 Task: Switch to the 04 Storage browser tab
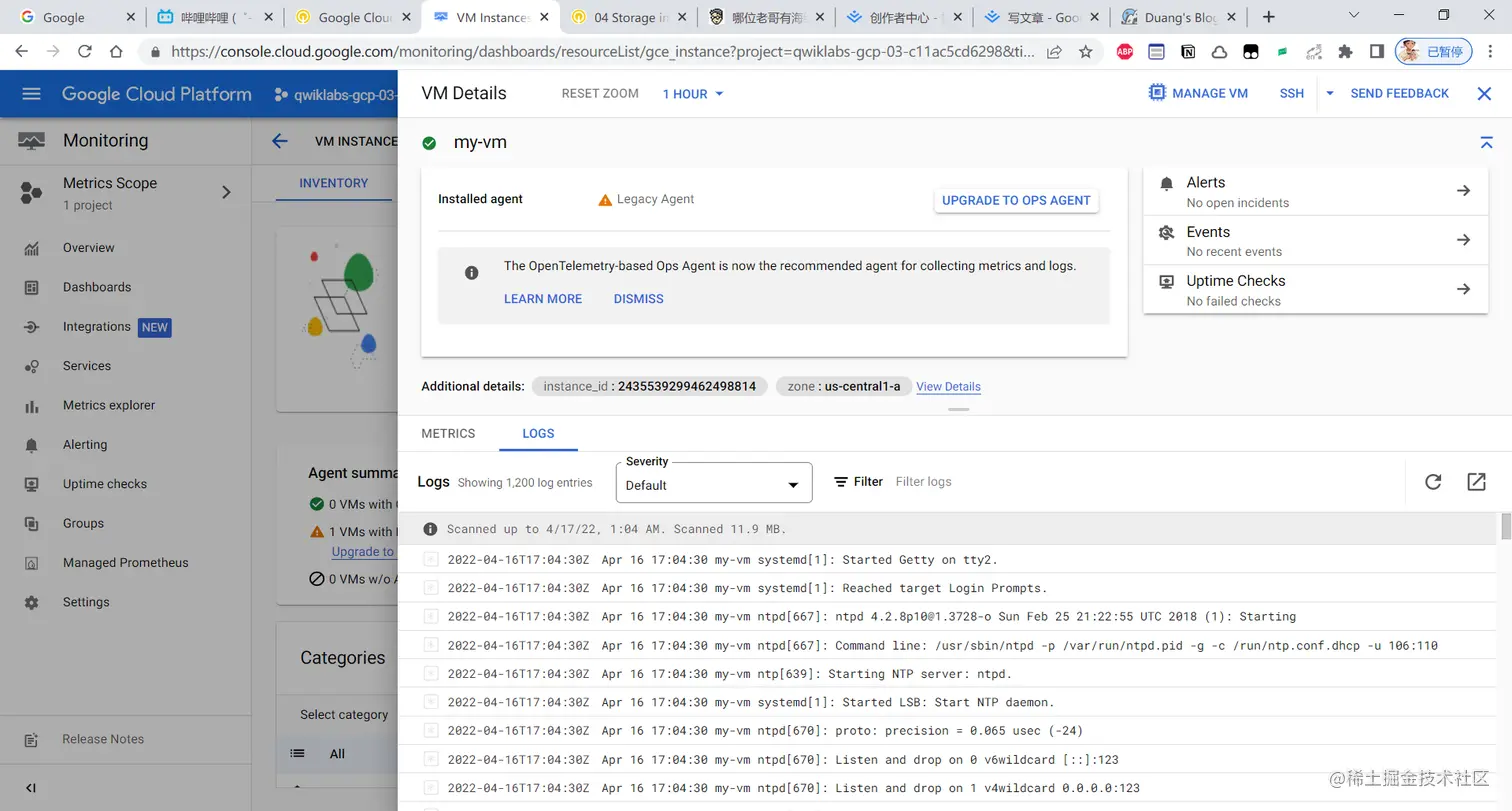tap(628, 17)
